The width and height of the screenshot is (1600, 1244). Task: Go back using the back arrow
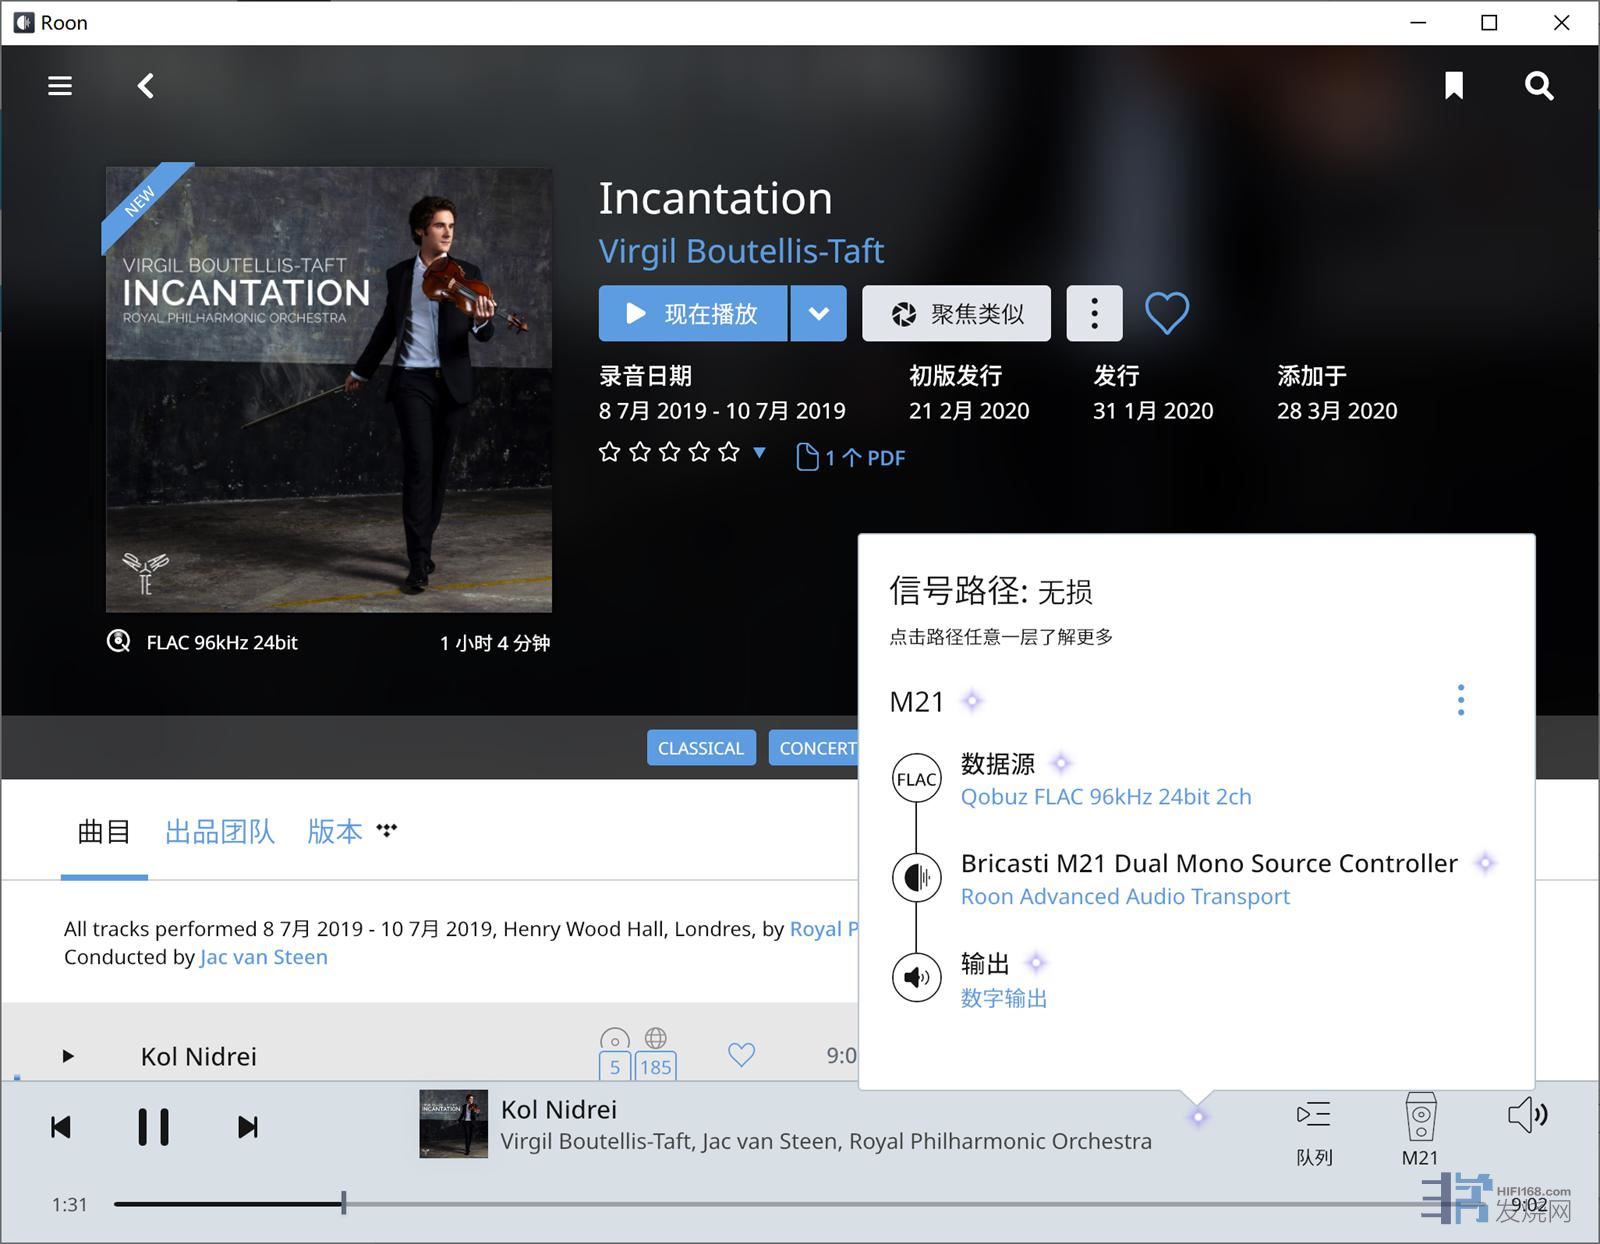coord(146,86)
